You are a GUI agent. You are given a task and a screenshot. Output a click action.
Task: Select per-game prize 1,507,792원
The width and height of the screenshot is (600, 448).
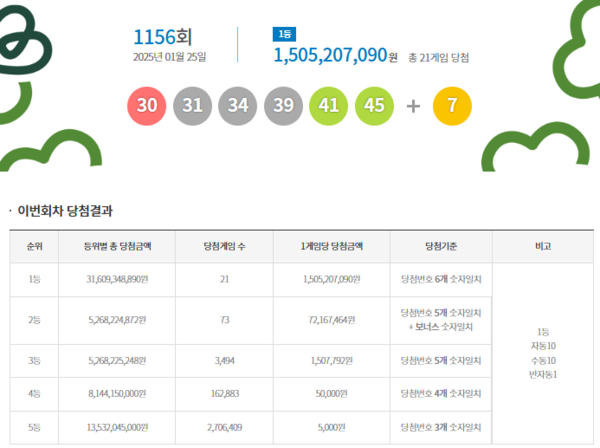click(332, 361)
